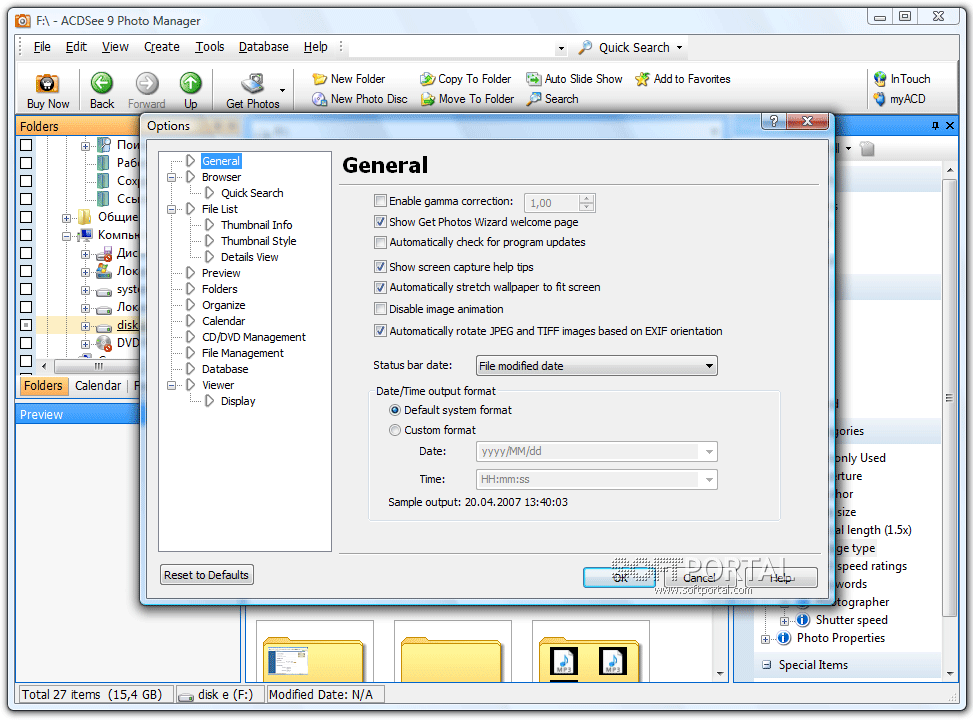
Task: Enable Automatically check for program updates
Action: point(380,242)
